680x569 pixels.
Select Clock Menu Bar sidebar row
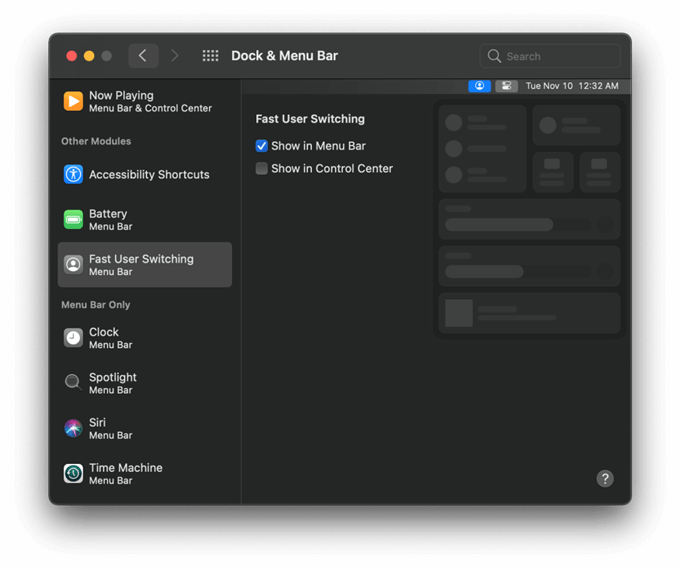click(x=145, y=338)
